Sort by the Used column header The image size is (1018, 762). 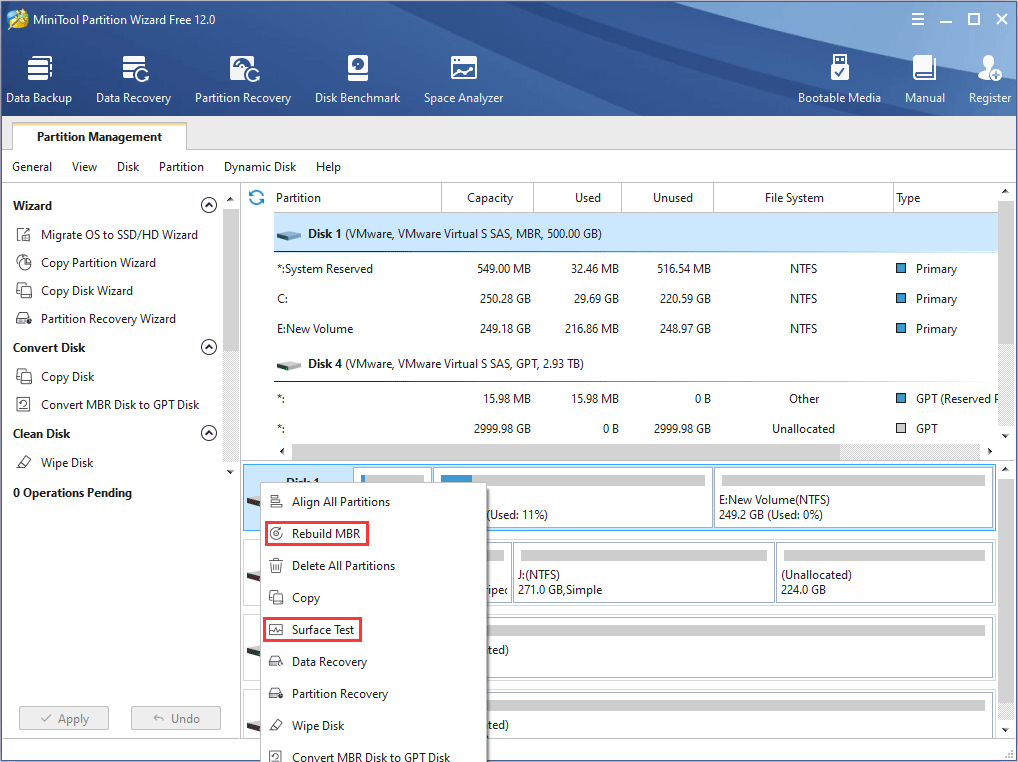pos(577,197)
